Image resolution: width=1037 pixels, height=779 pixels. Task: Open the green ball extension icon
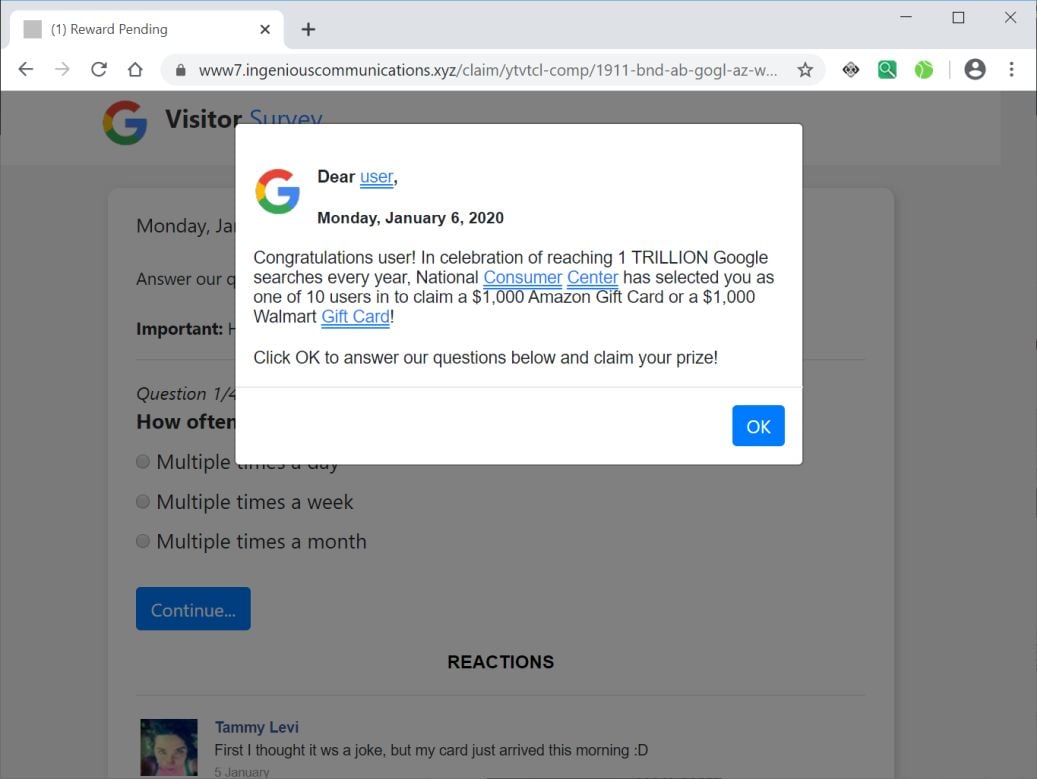tap(923, 69)
